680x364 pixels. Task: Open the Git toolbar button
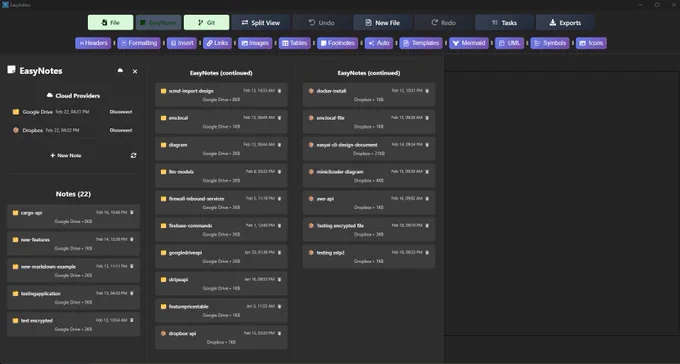click(206, 23)
